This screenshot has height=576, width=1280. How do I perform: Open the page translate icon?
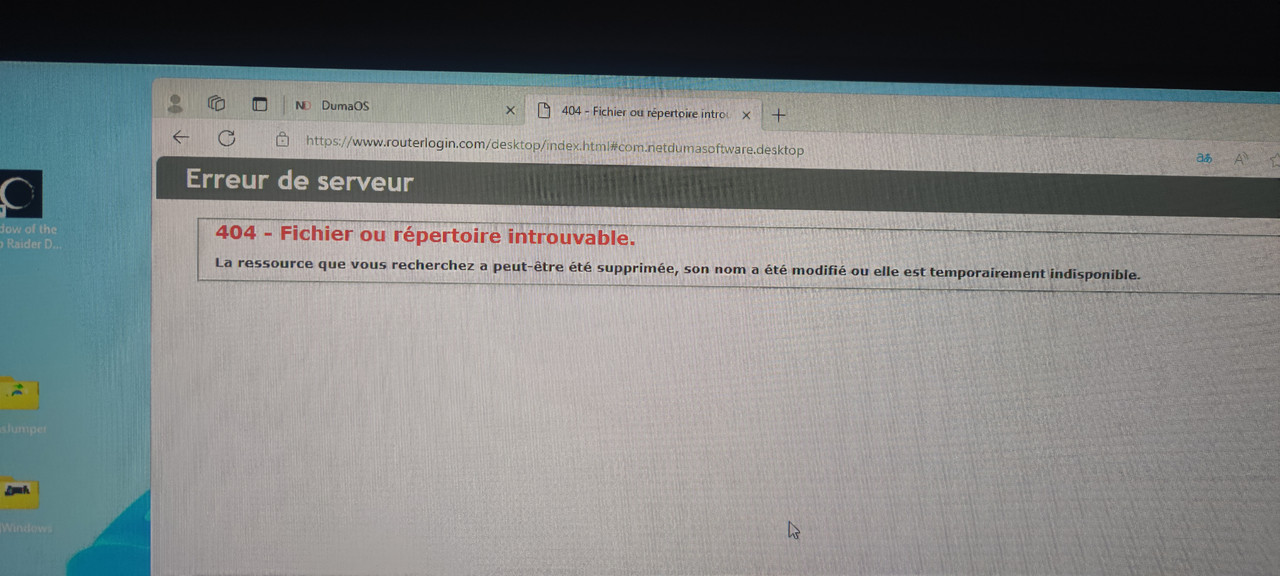[x=1205, y=158]
